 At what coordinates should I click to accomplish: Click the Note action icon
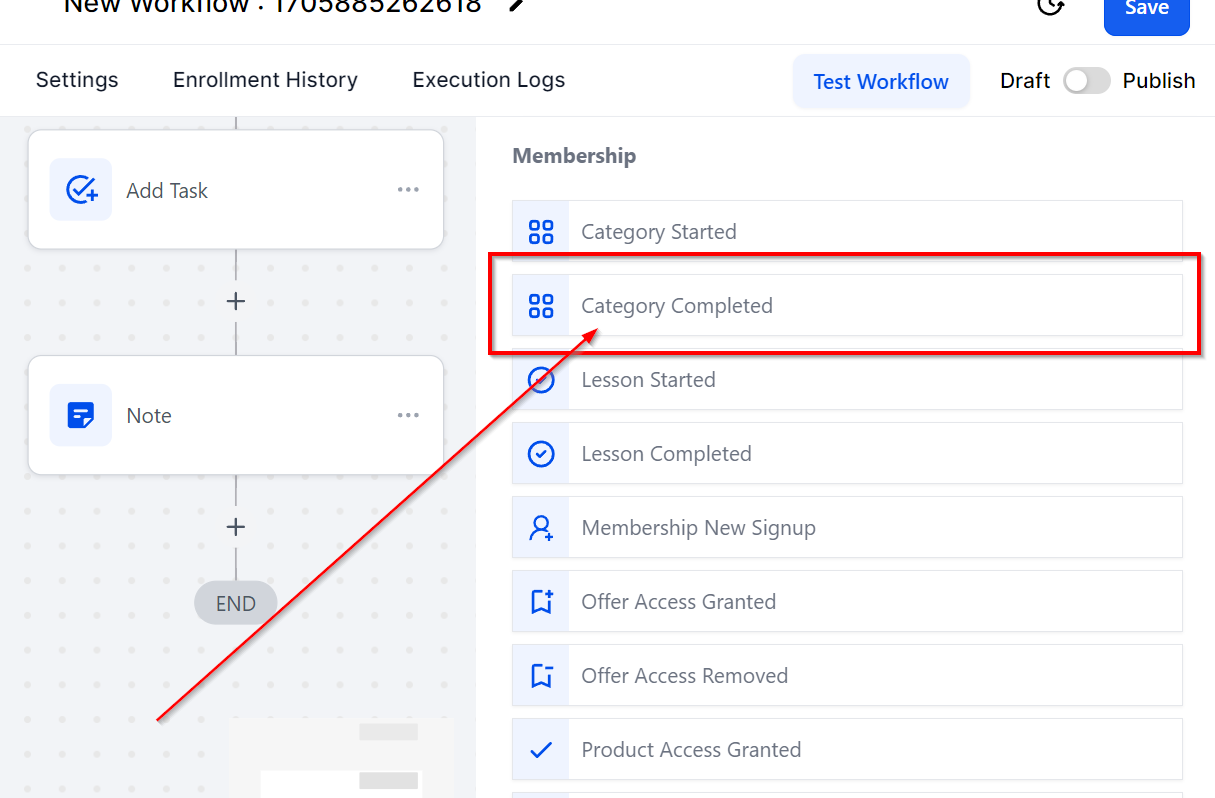tap(81, 415)
